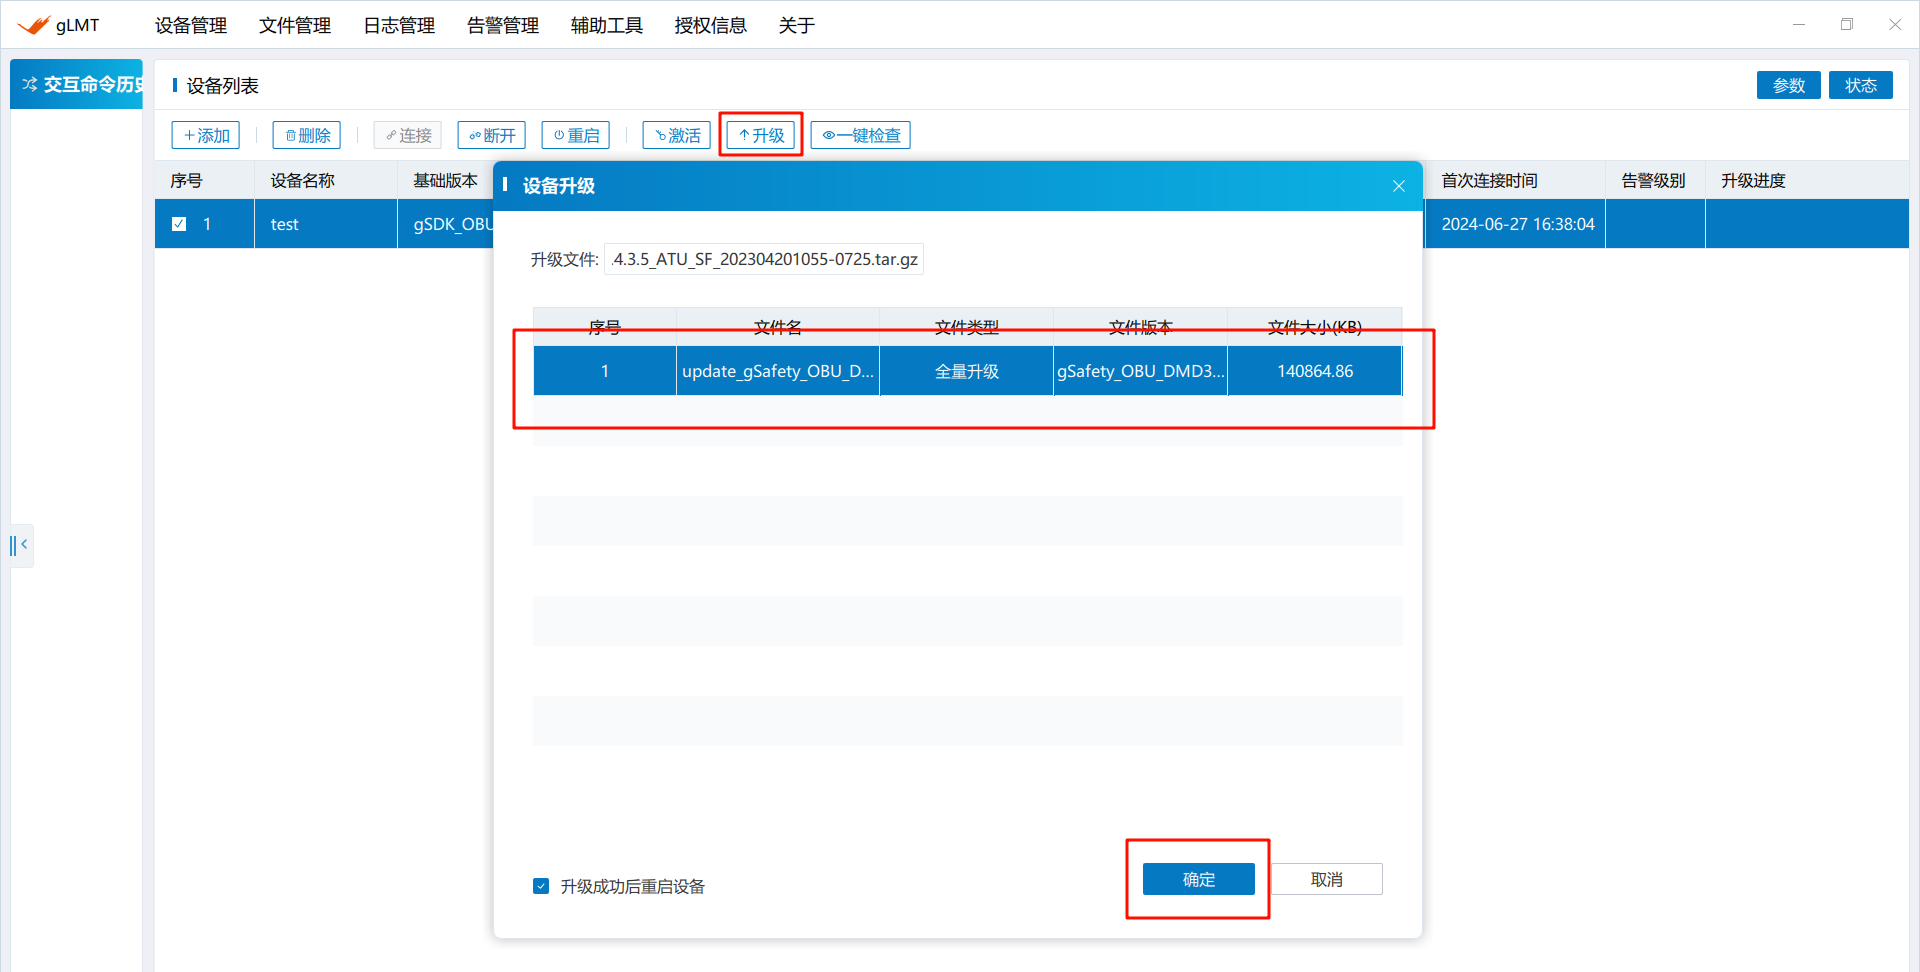Click the Add device toolbar button

coord(206,135)
